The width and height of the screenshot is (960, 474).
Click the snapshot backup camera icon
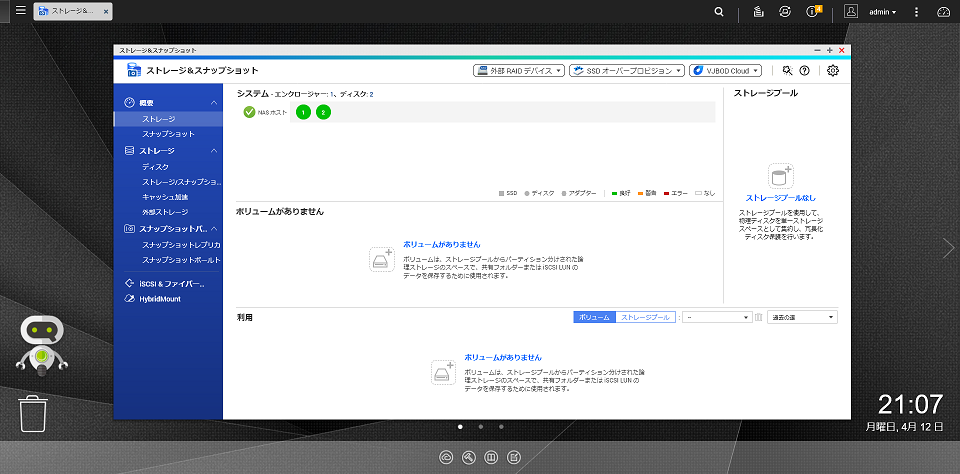[129, 228]
